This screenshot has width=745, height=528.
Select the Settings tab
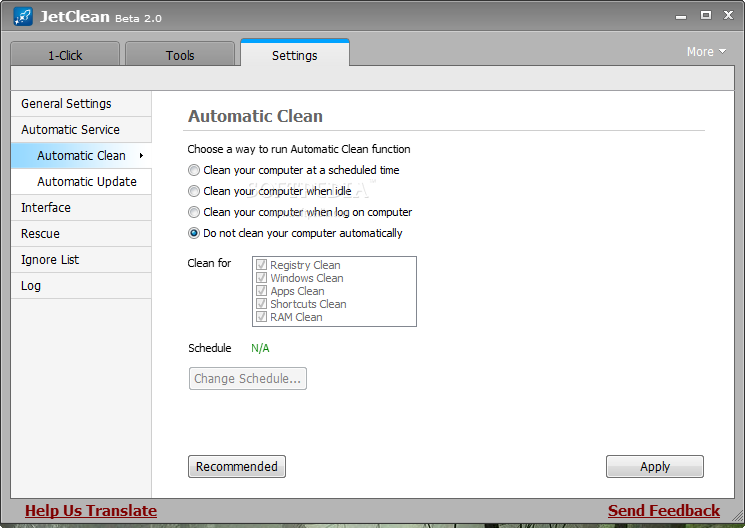pyautogui.click(x=295, y=54)
